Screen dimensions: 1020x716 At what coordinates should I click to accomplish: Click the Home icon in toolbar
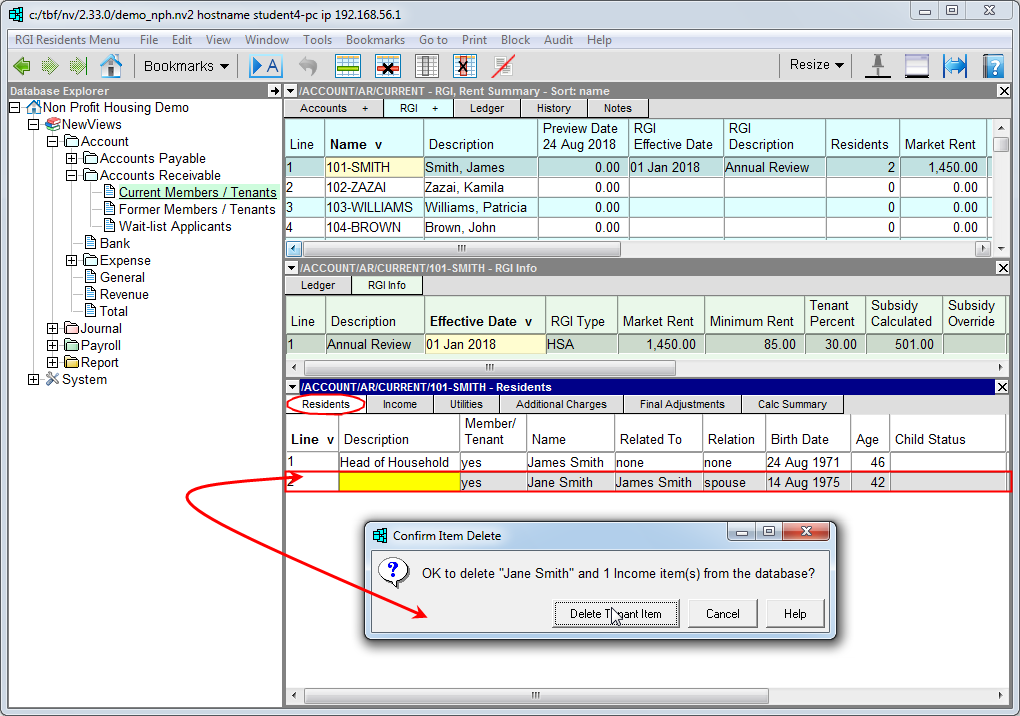pyautogui.click(x=111, y=66)
